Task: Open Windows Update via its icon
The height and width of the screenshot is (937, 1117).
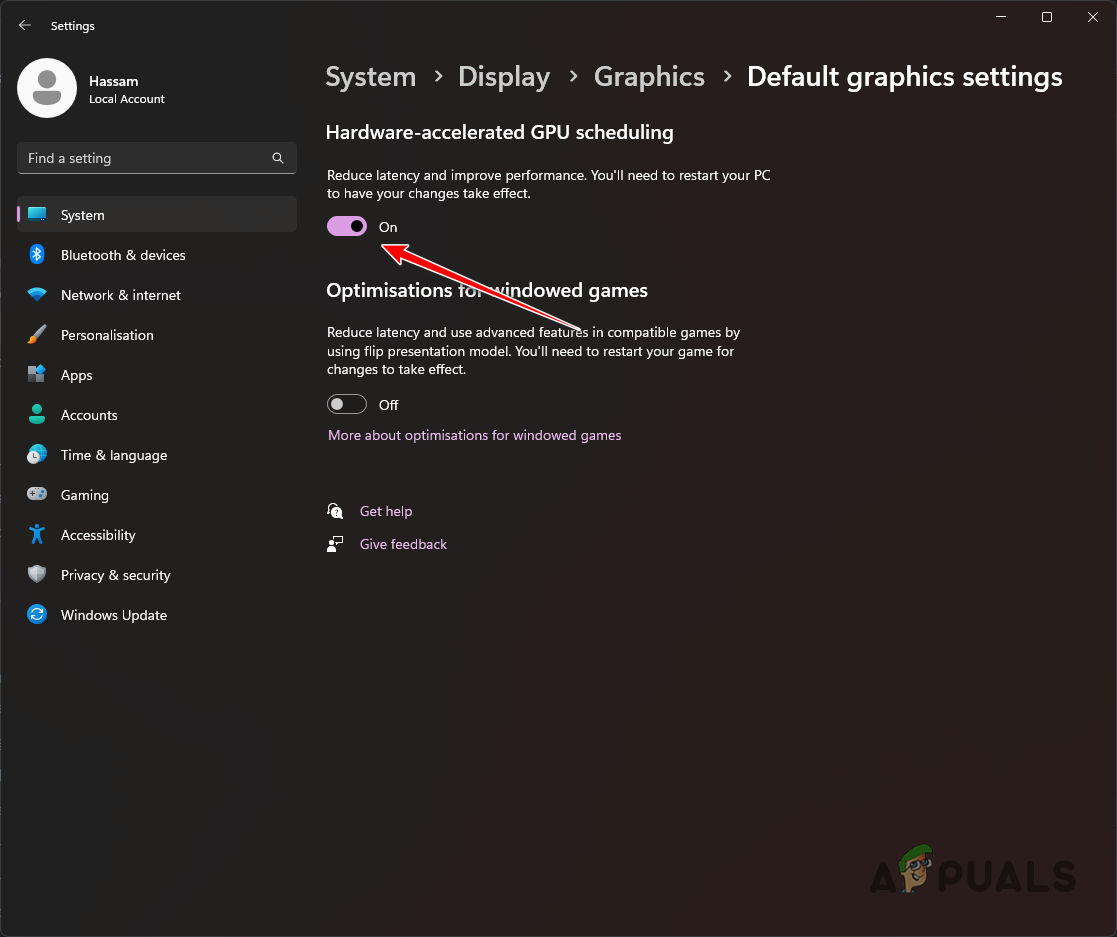Action: point(37,615)
